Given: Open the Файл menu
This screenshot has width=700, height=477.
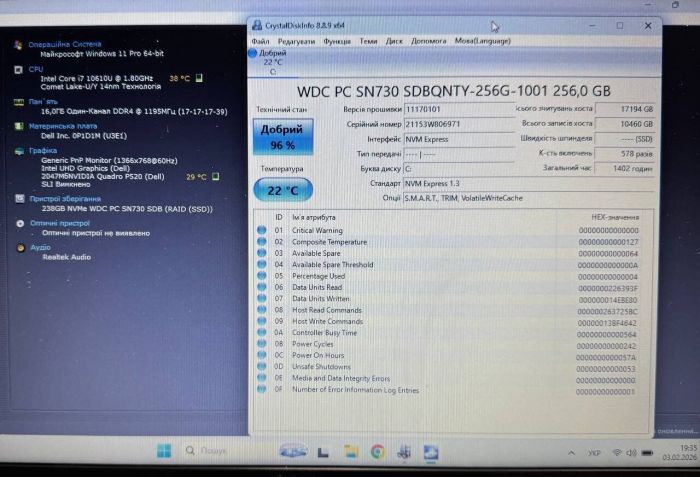Looking at the screenshot, I should pyautogui.click(x=260, y=41).
